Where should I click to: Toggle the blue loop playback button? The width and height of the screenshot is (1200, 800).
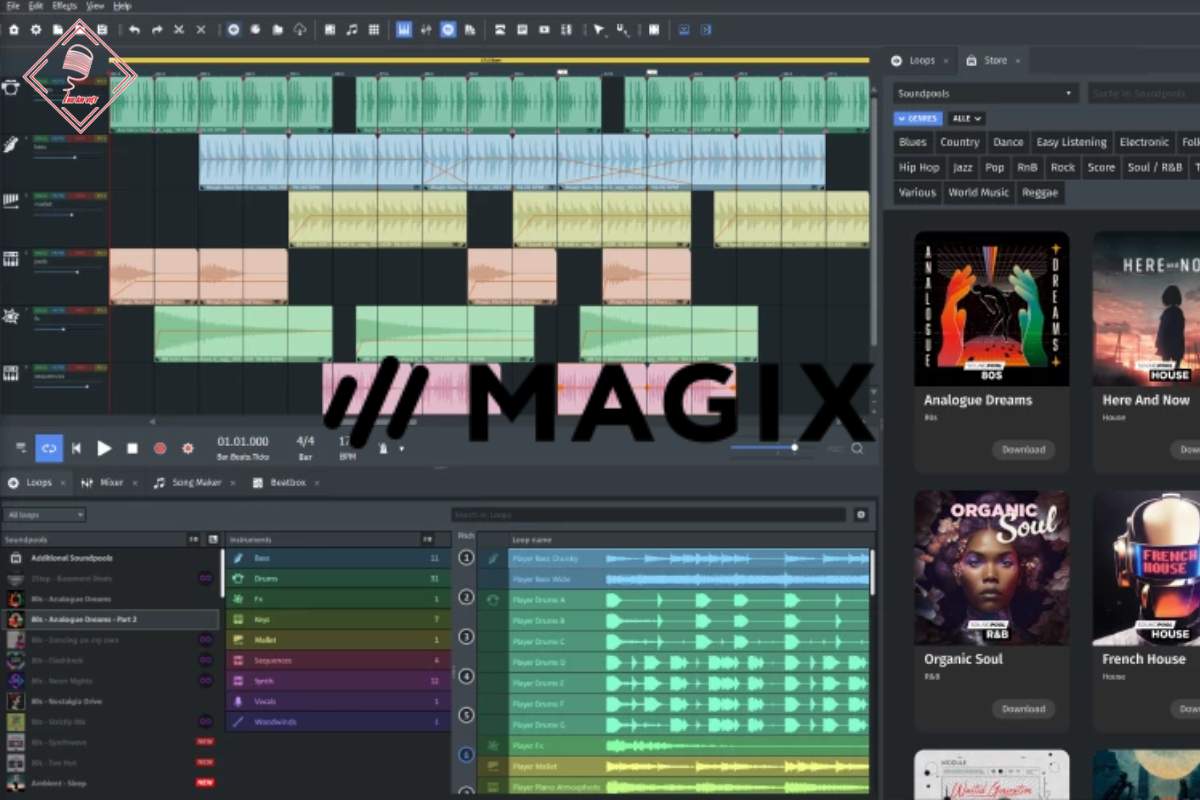[x=49, y=449]
